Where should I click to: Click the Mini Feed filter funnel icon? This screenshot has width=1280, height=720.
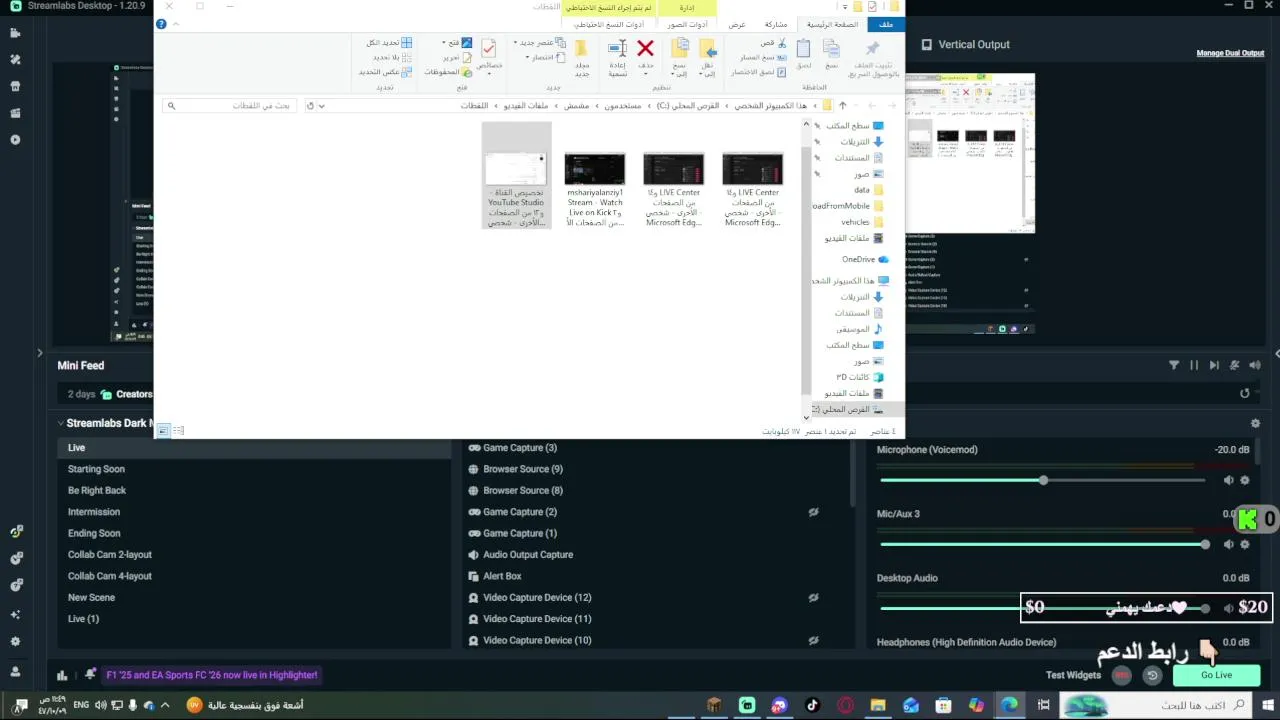[x=1174, y=365]
